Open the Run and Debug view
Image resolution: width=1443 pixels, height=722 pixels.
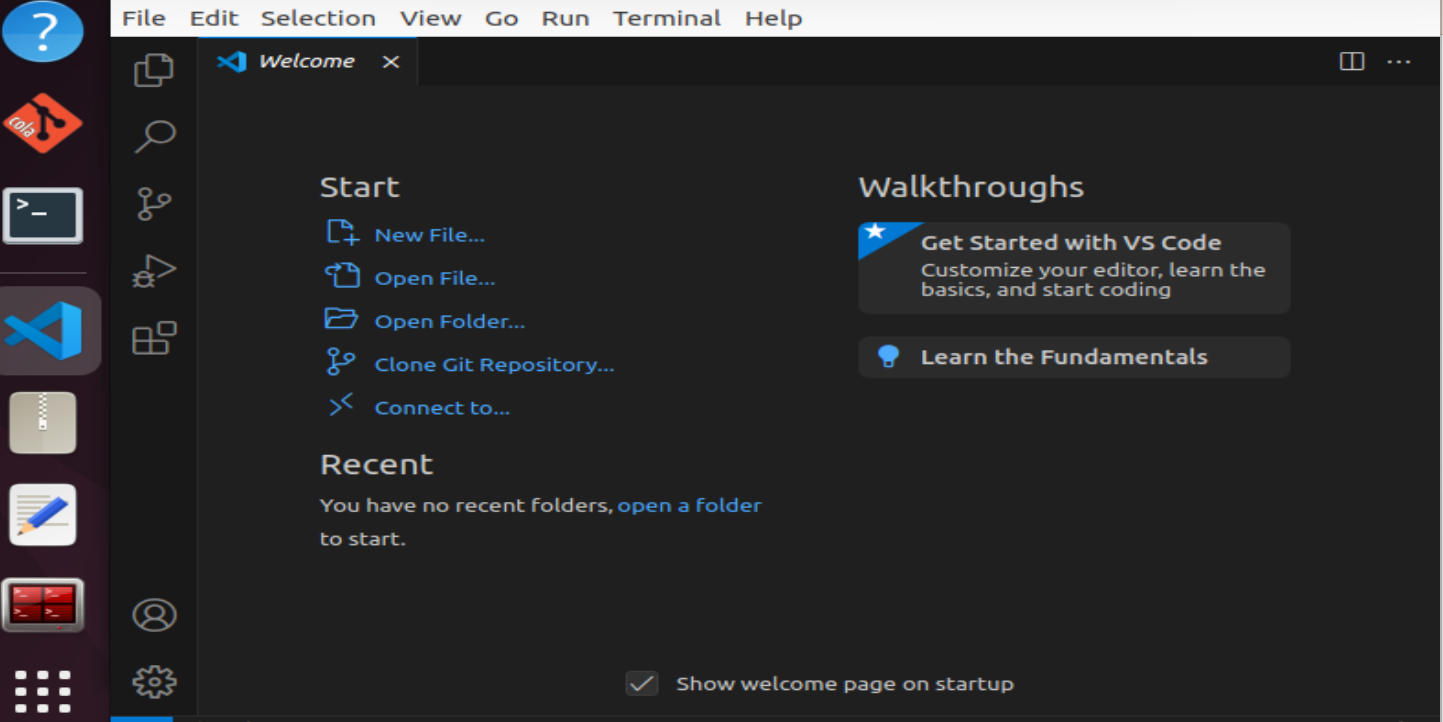(154, 271)
